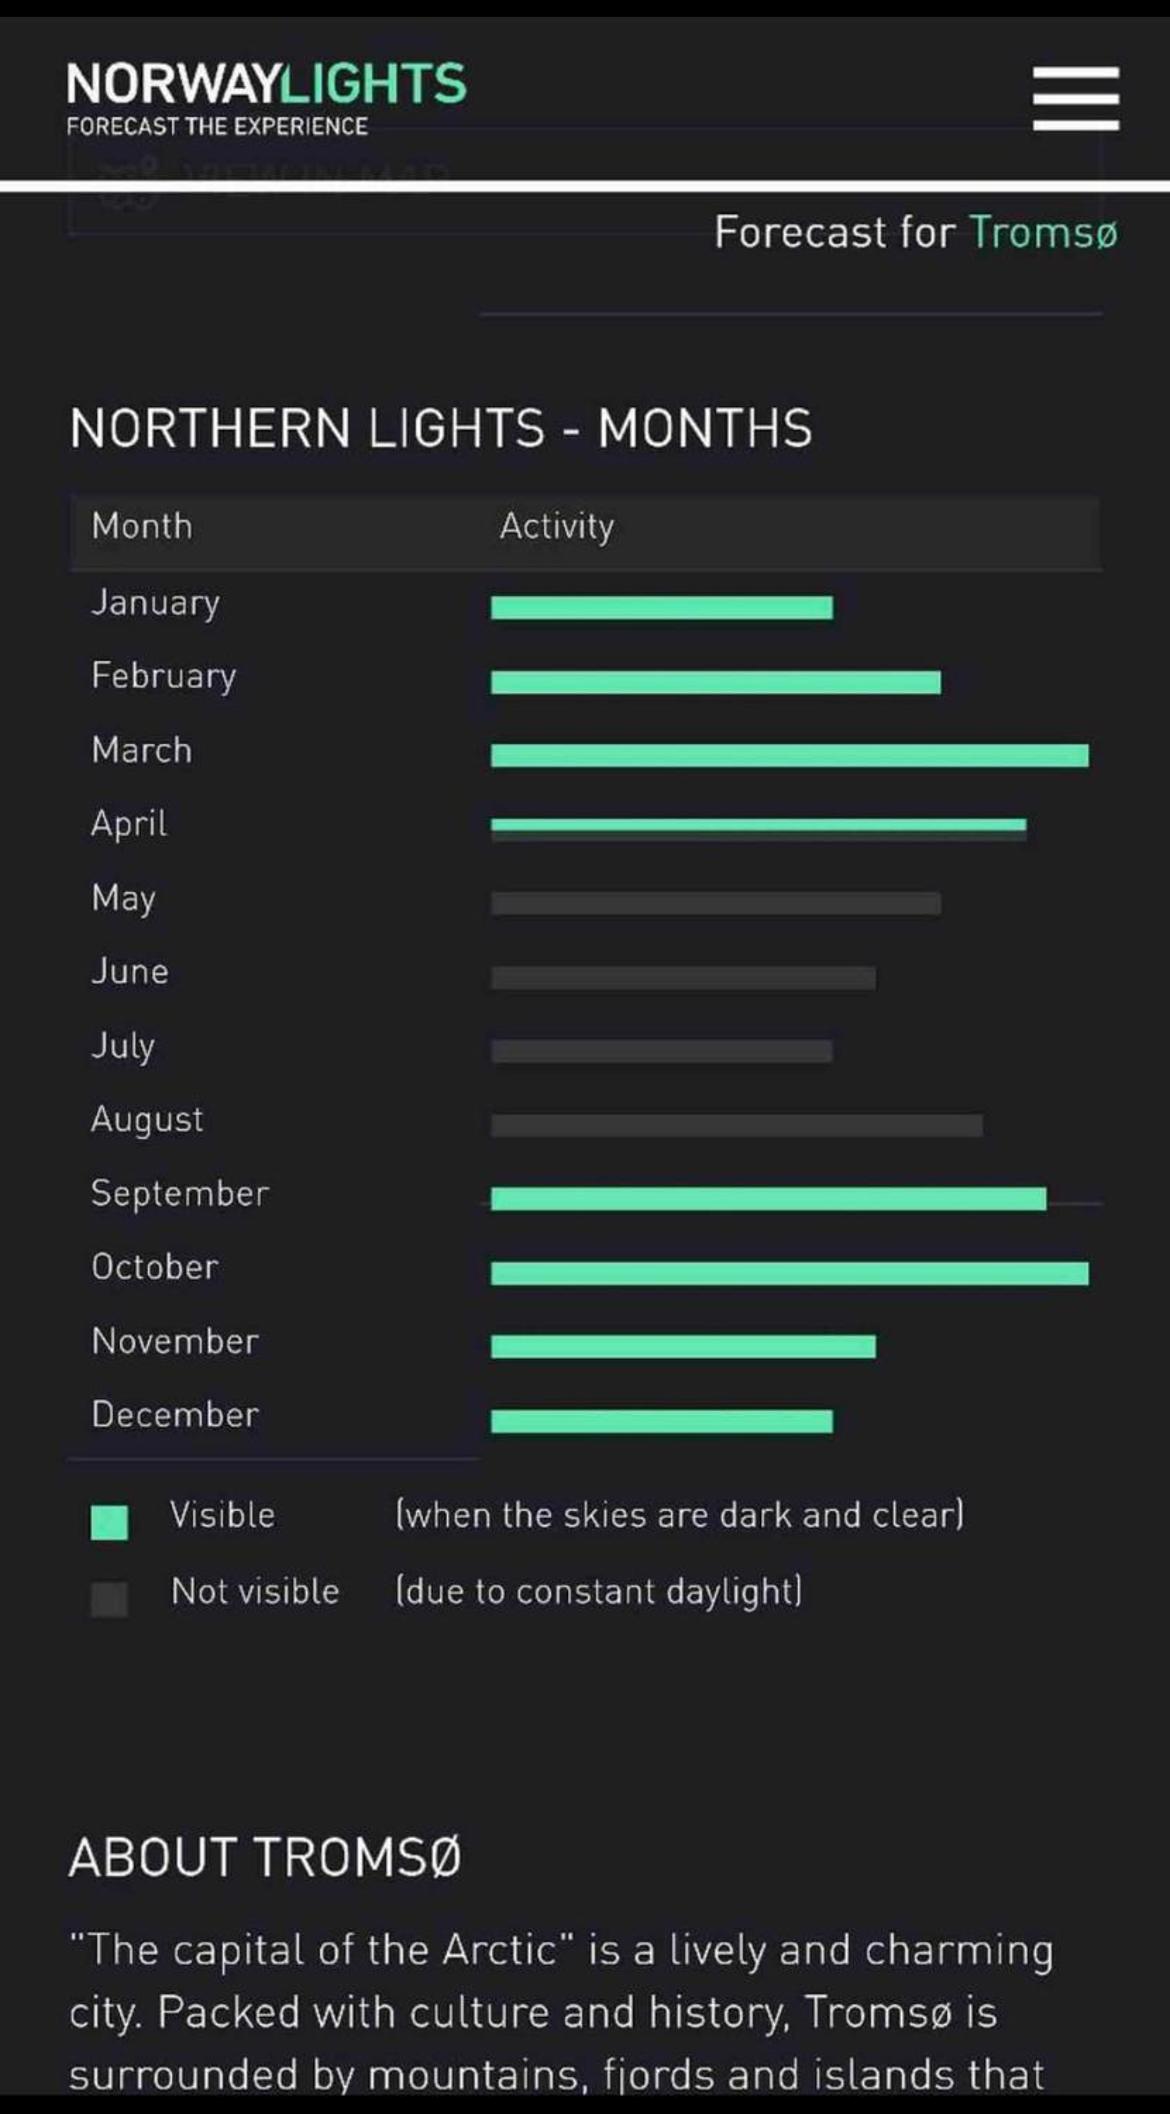Click the Forecast the Experience tagline
Viewport: 1170px width, 2114px height.
click(x=217, y=126)
